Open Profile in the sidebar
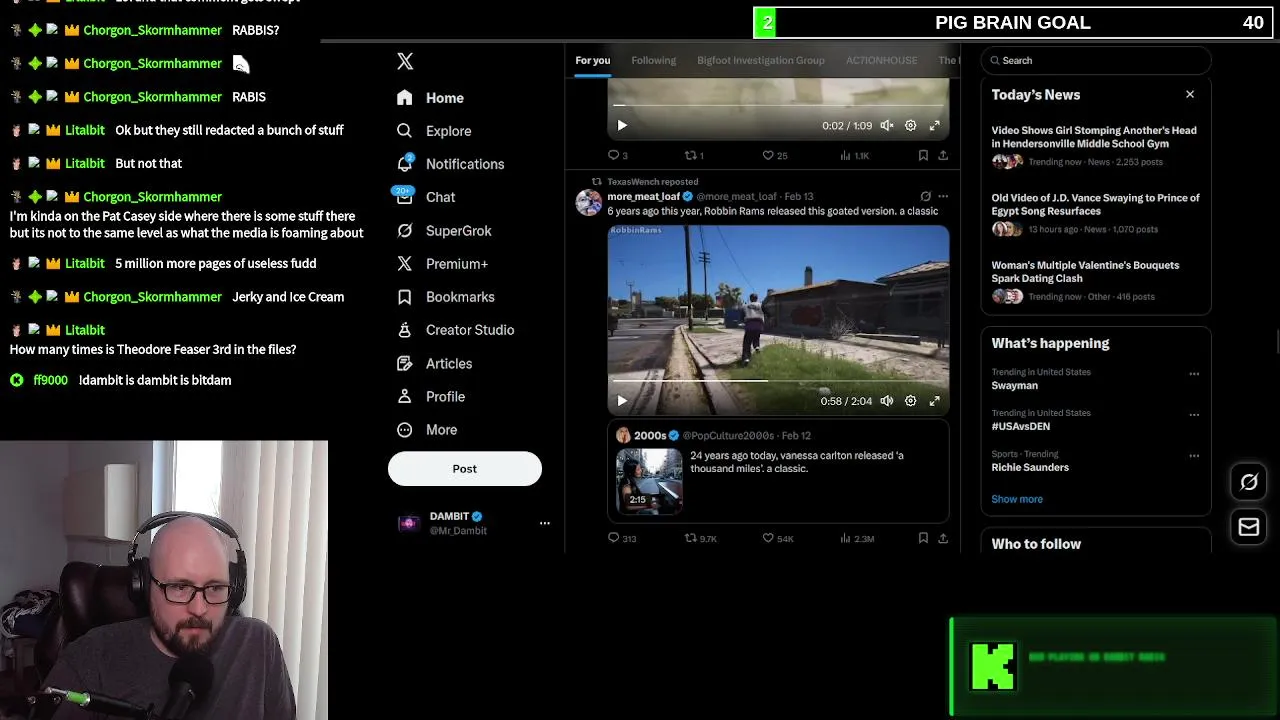Viewport: 1280px width, 720px height. (x=430, y=397)
